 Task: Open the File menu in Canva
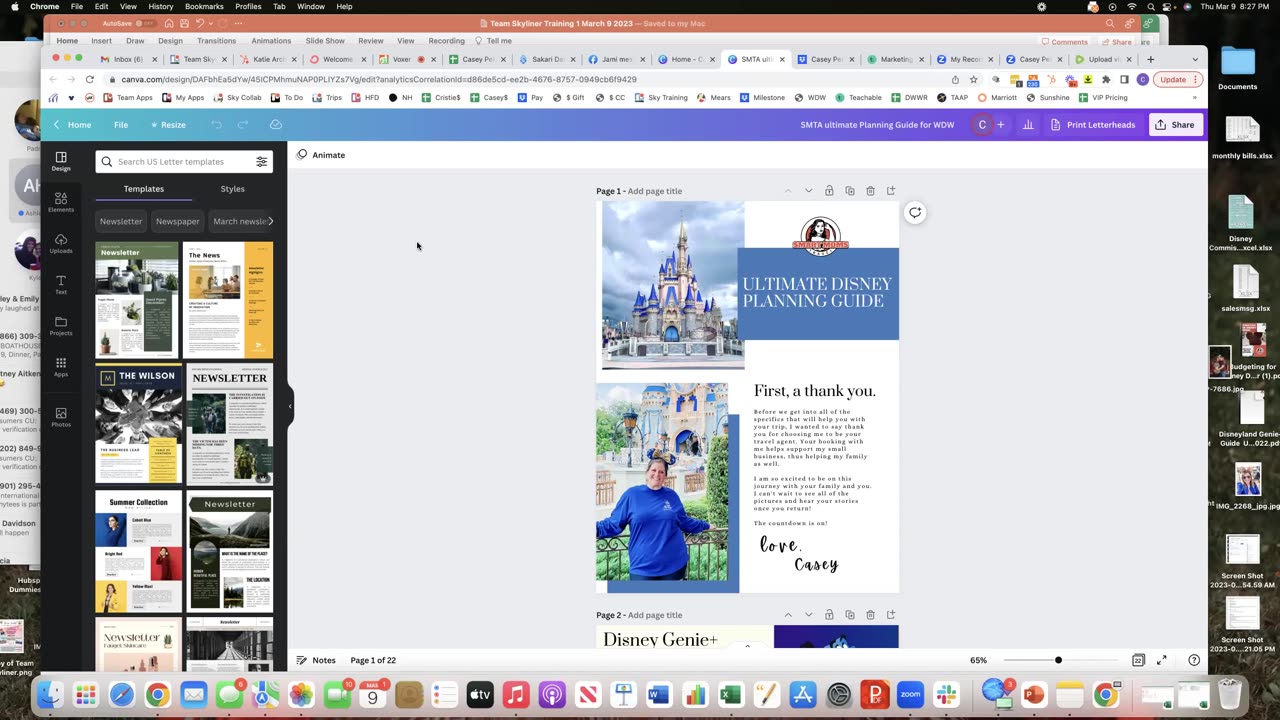point(121,125)
